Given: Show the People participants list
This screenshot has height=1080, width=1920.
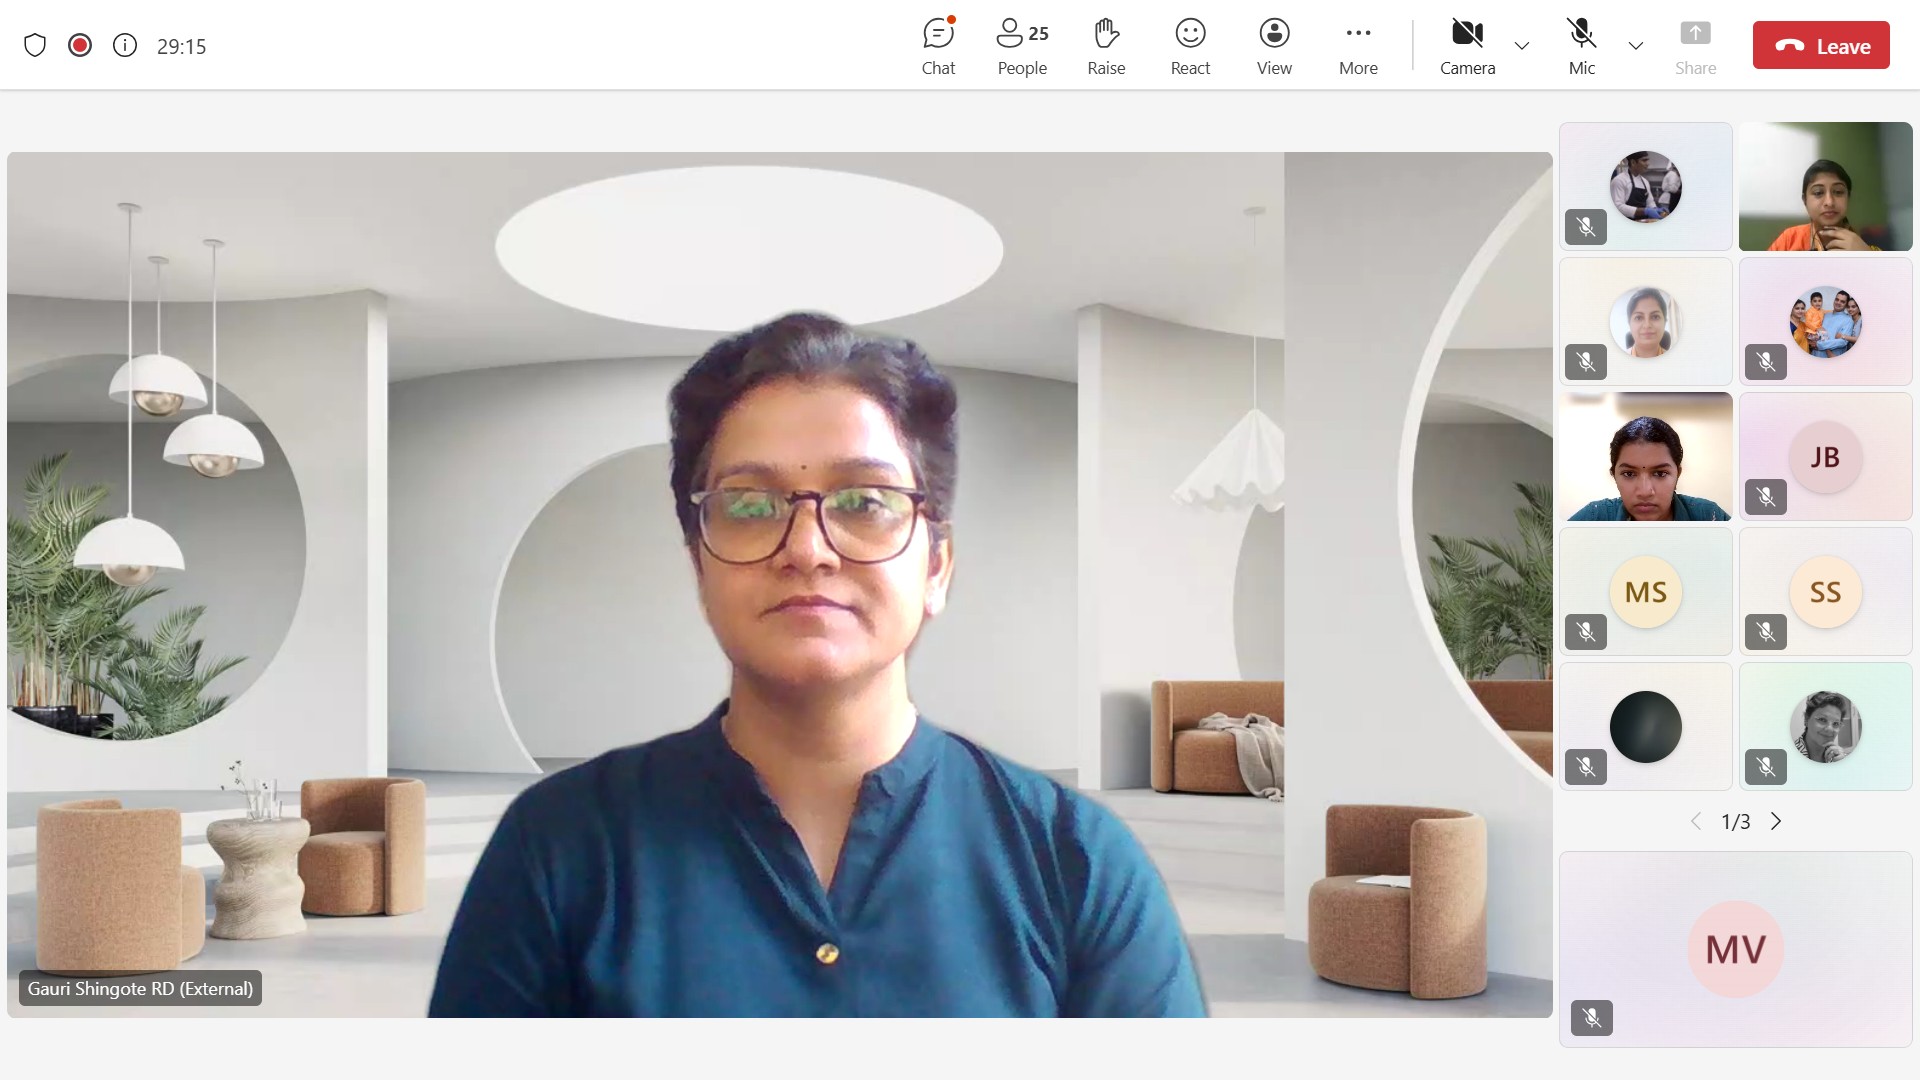Looking at the screenshot, I should 1022,46.
